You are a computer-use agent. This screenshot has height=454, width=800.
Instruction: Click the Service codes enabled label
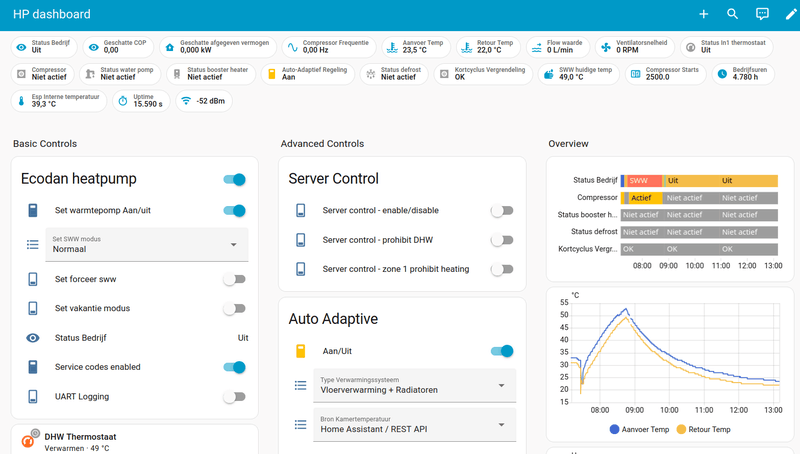[97, 367]
